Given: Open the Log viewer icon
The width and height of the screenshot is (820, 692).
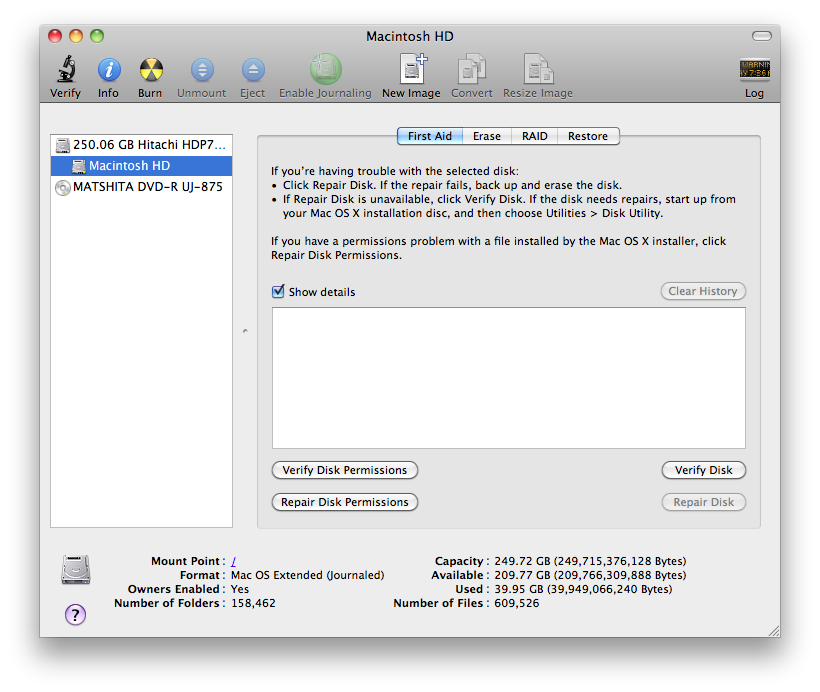Looking at the screenshot, I should (754, 70).
